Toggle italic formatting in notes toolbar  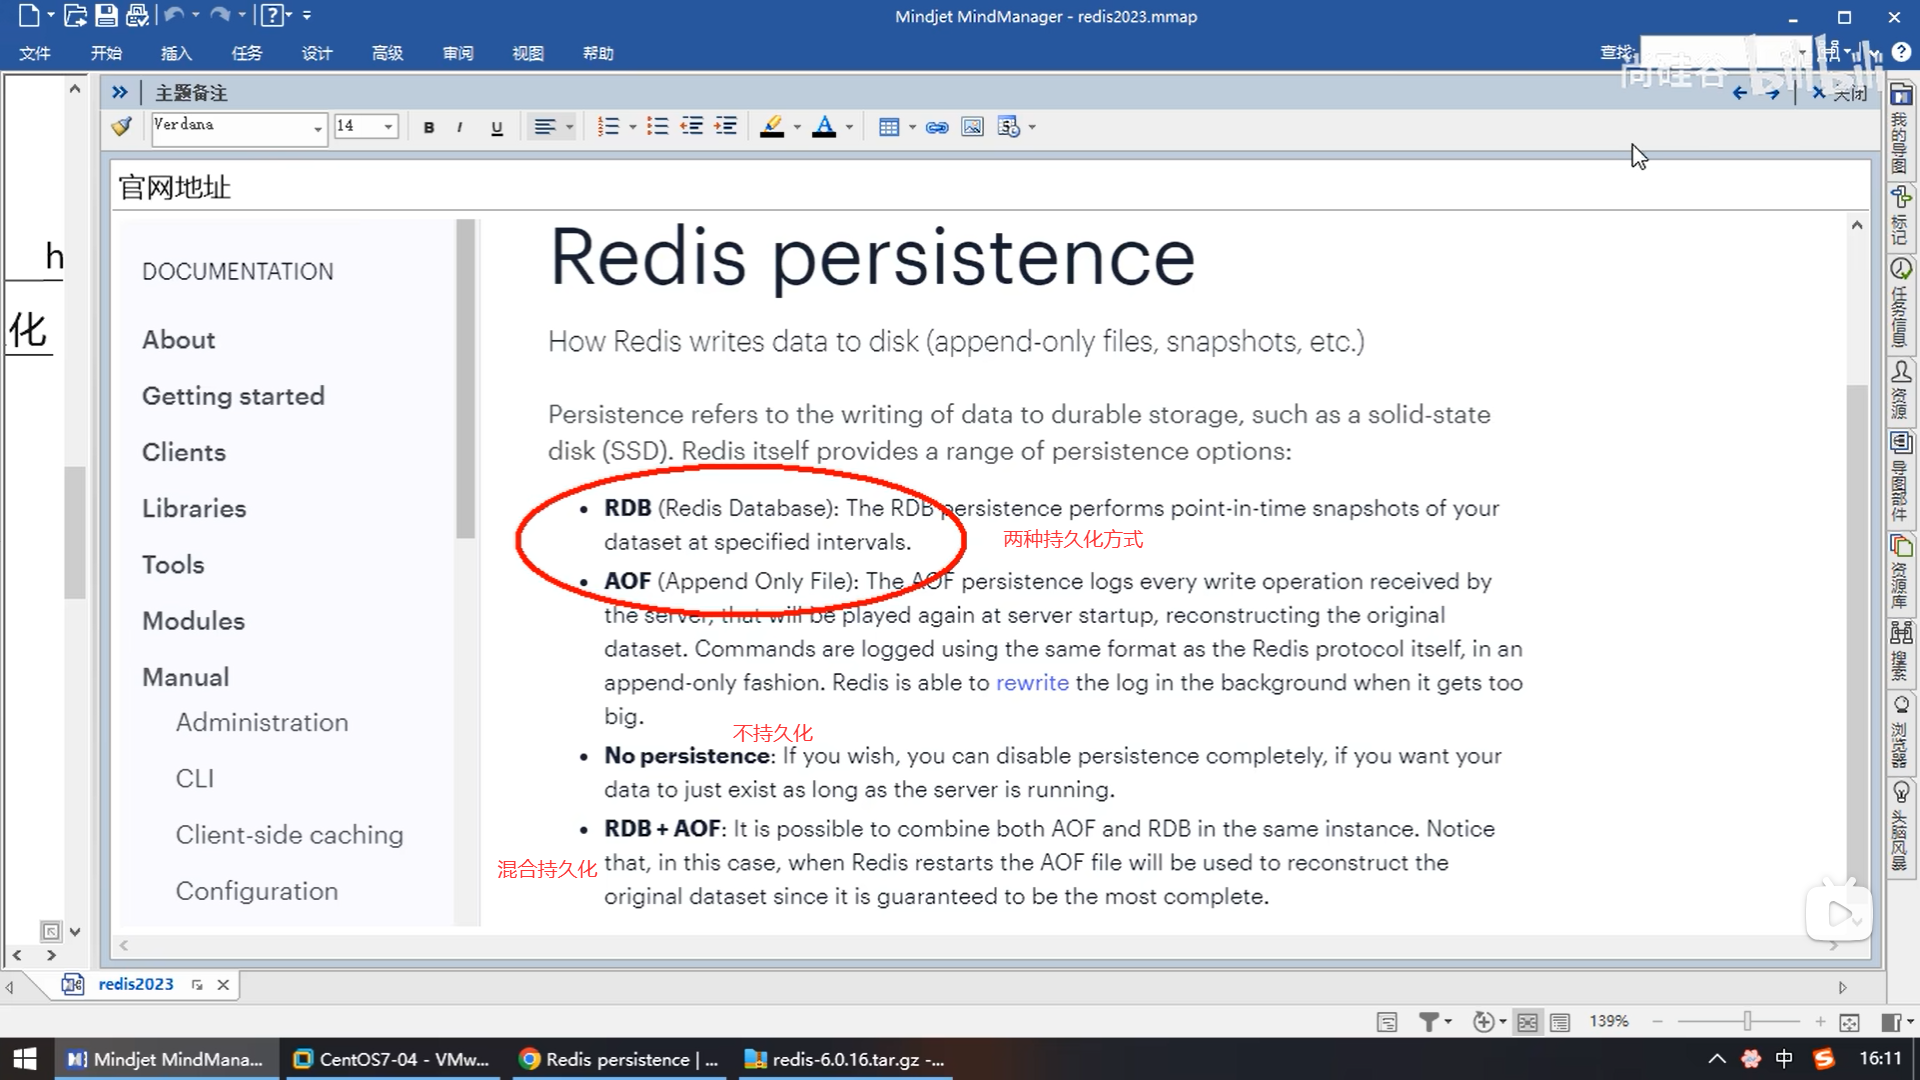coord(459,127)
